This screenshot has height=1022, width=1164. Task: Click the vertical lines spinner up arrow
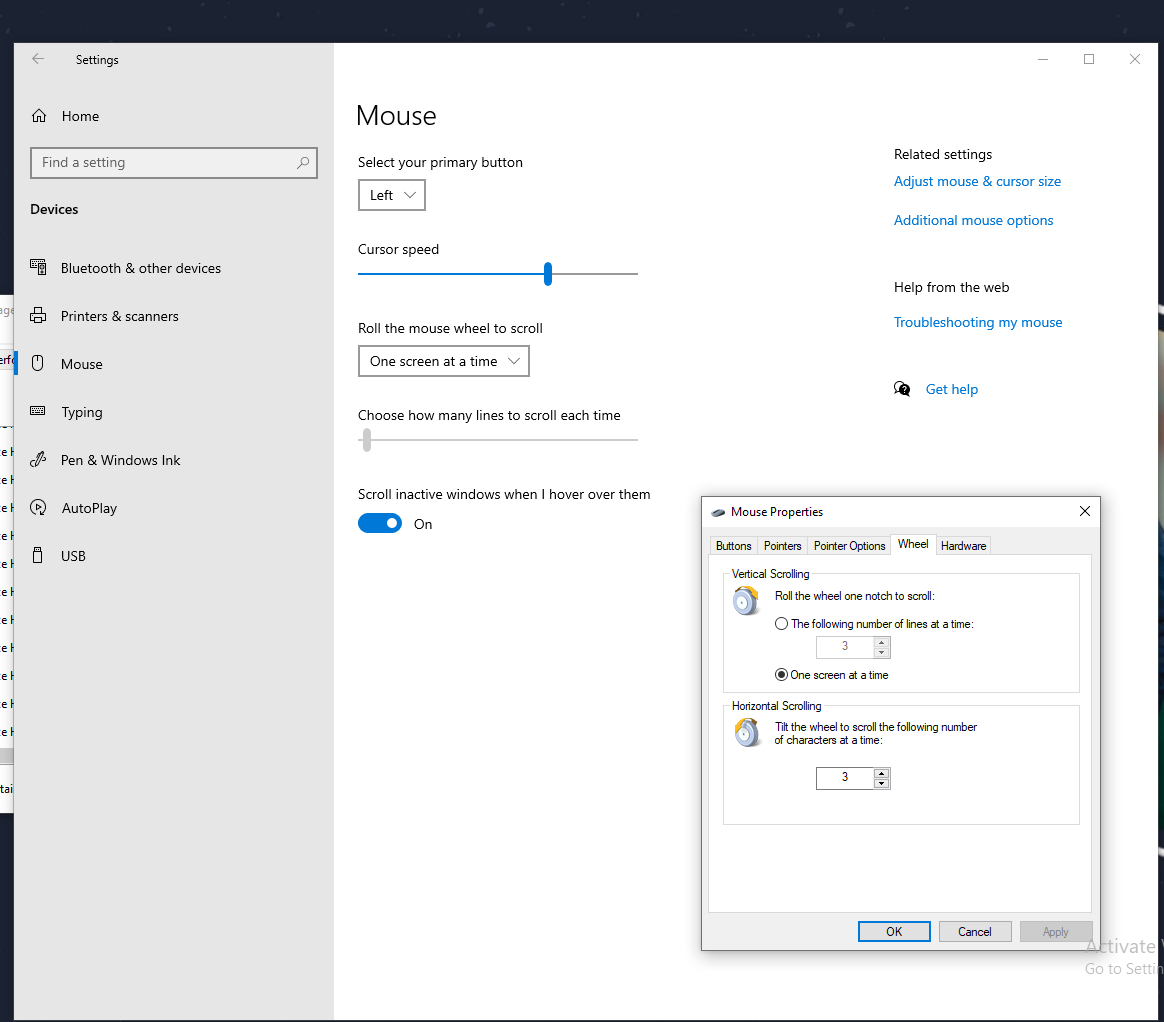point(881,642)
